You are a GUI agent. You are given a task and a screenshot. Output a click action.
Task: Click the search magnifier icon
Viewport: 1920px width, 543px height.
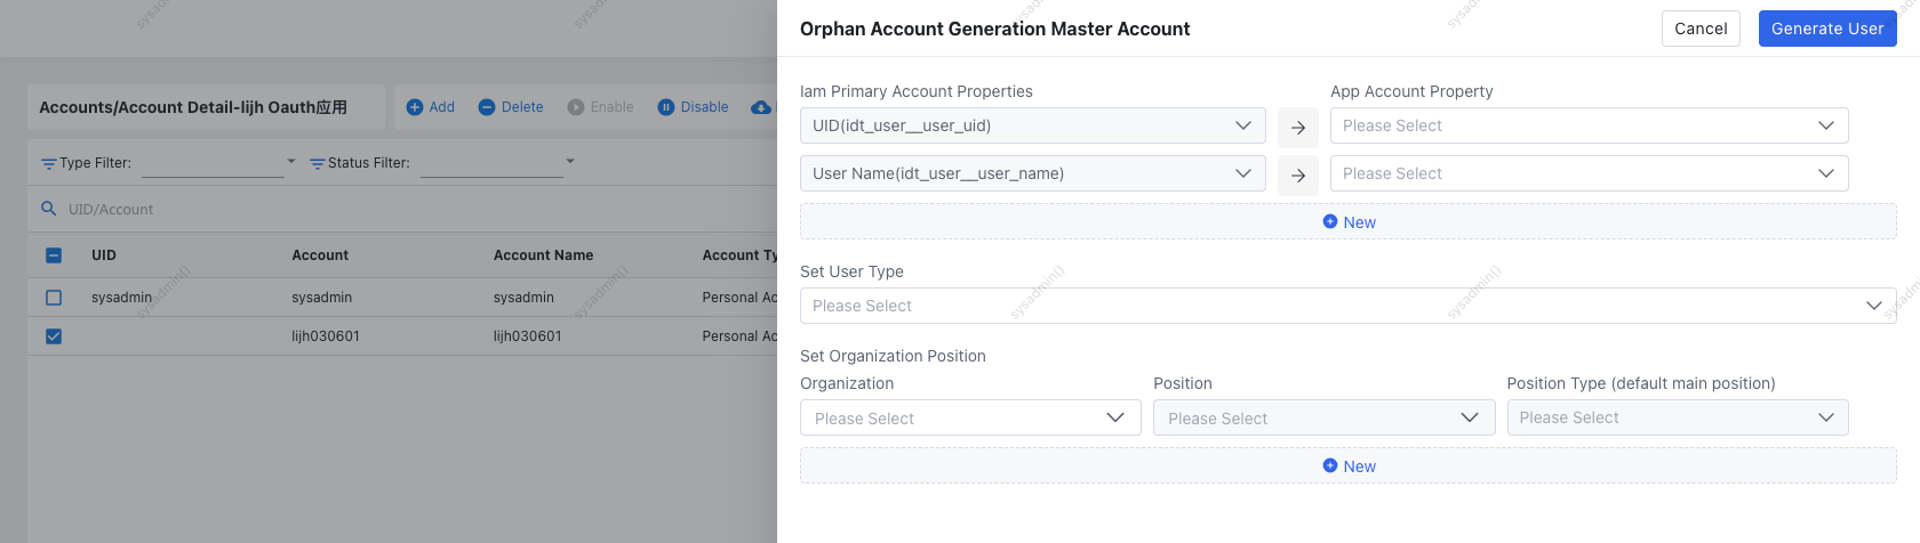click(48, 209)
